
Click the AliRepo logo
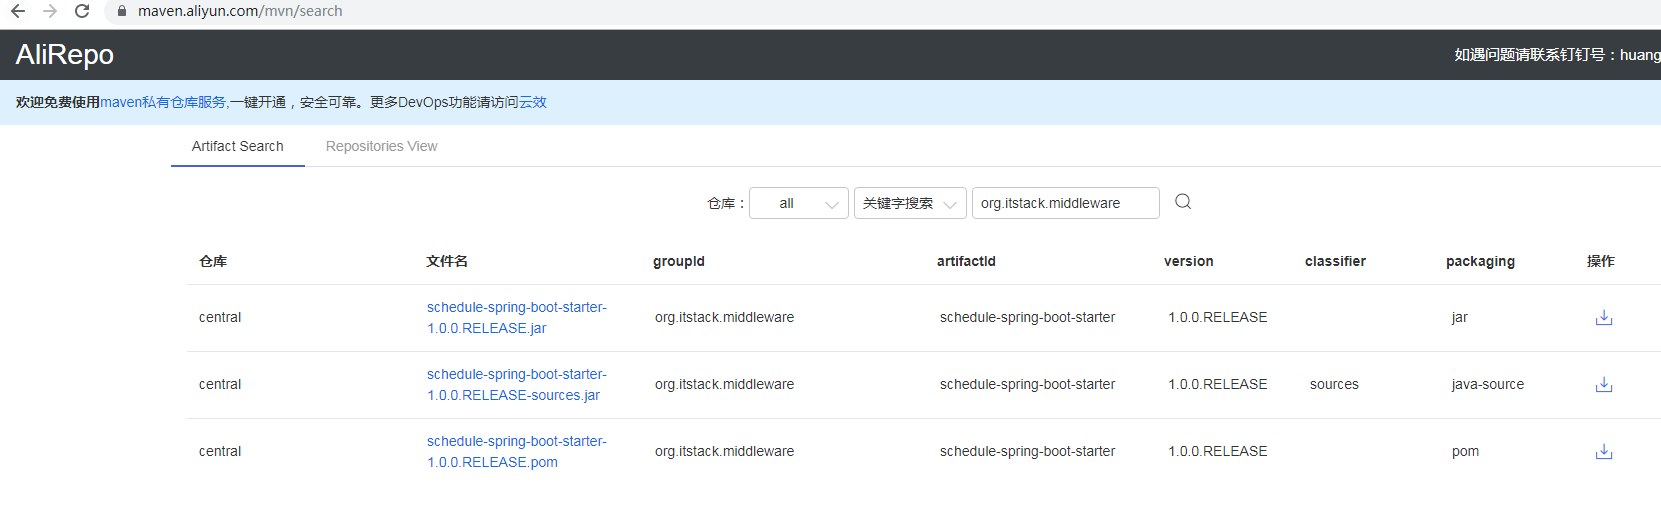pos(65,55)
